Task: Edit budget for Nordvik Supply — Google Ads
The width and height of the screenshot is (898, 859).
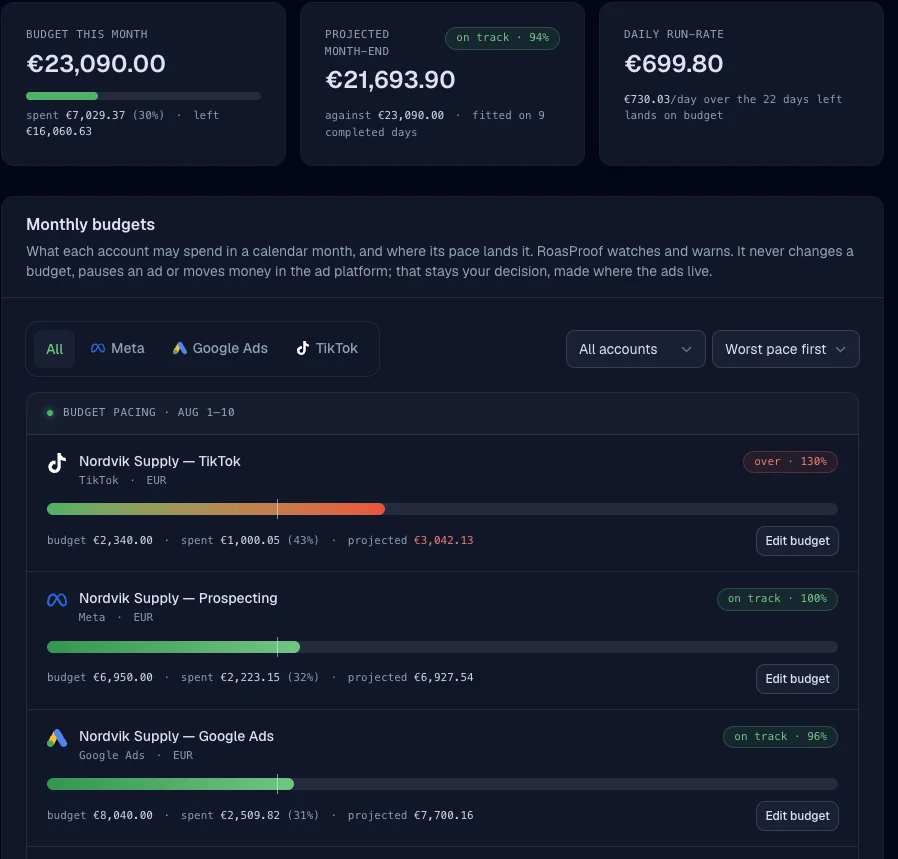Action: (x=797, y=815)
